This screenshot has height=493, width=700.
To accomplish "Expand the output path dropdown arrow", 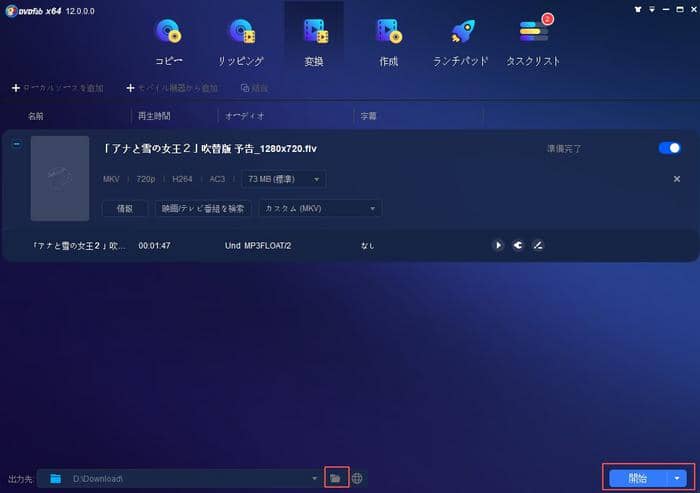I will point(314,479).
